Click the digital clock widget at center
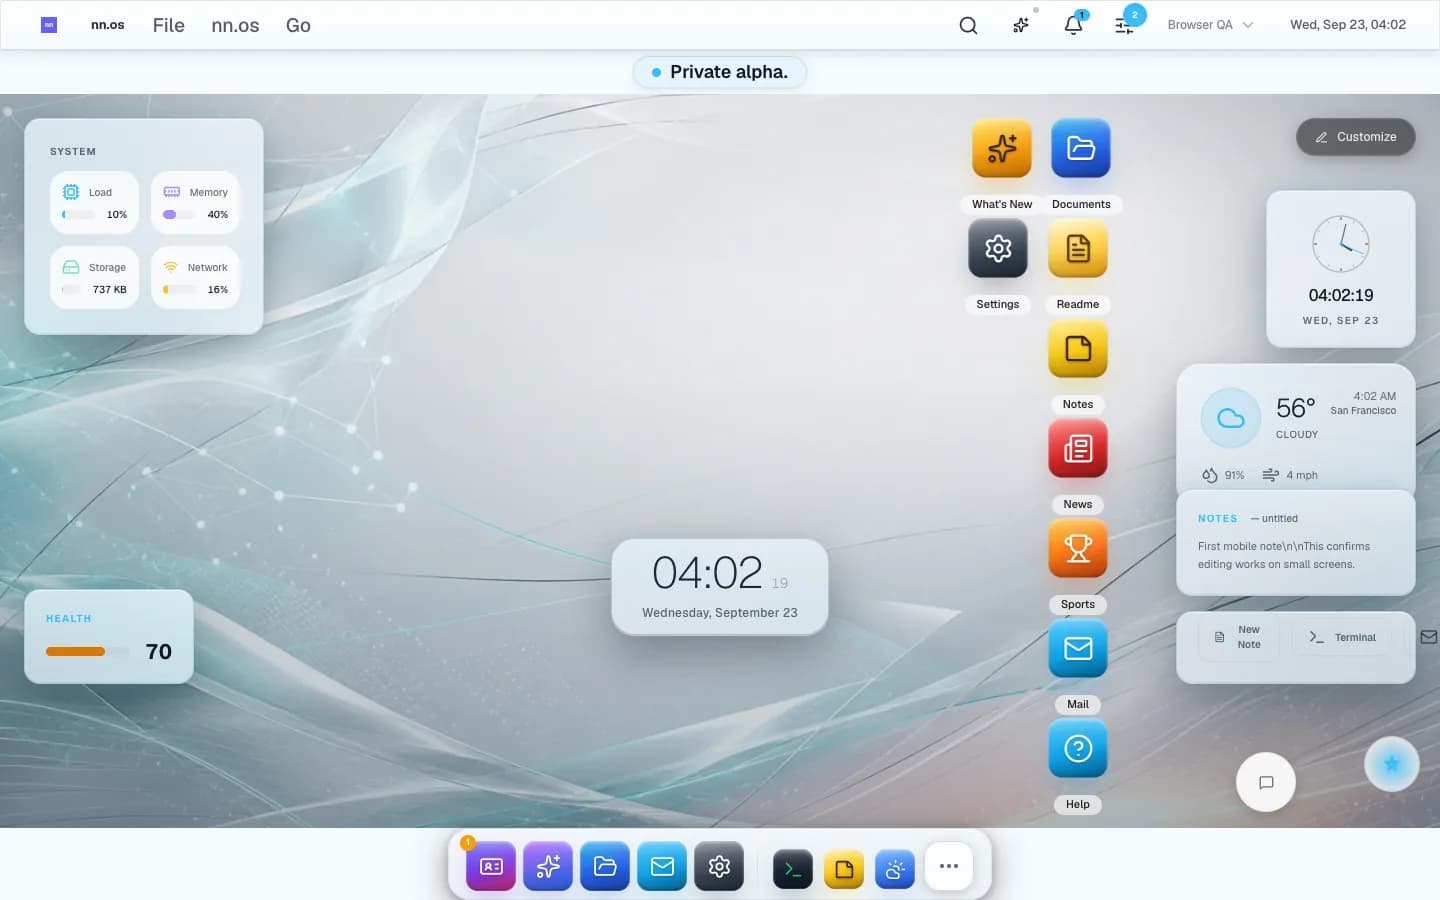 click(x=720, y=587)
